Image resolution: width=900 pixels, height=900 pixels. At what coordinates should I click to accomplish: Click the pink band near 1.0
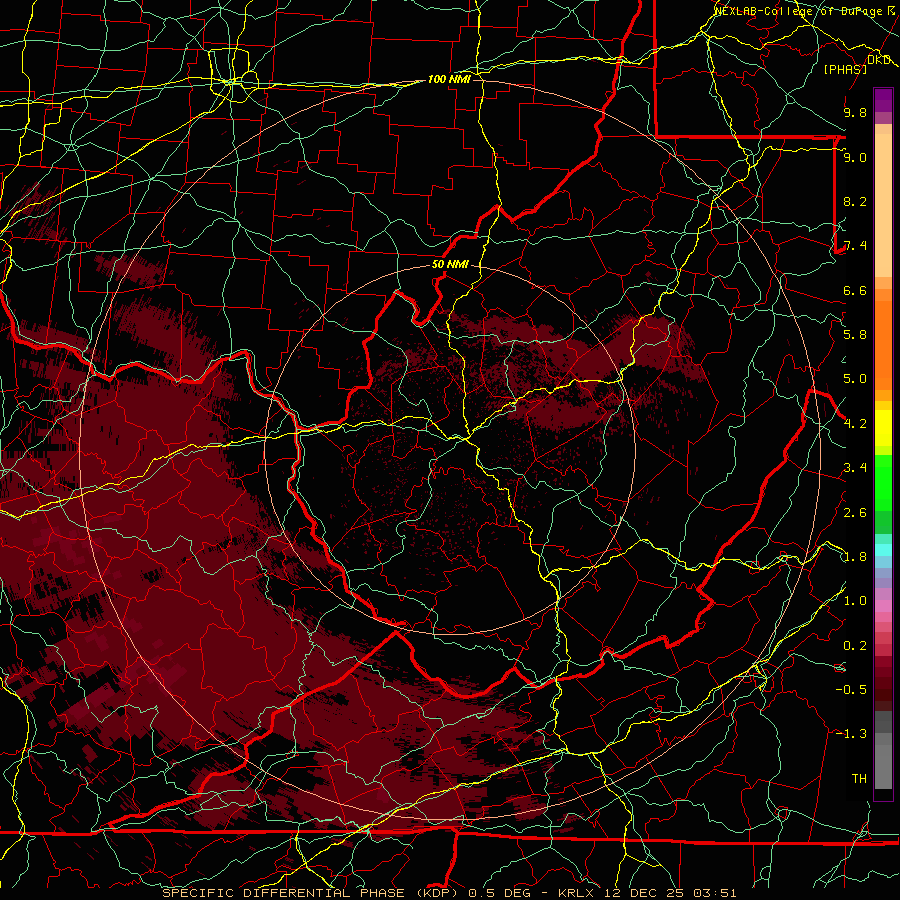pyautogui.click(x=883, y=606)
